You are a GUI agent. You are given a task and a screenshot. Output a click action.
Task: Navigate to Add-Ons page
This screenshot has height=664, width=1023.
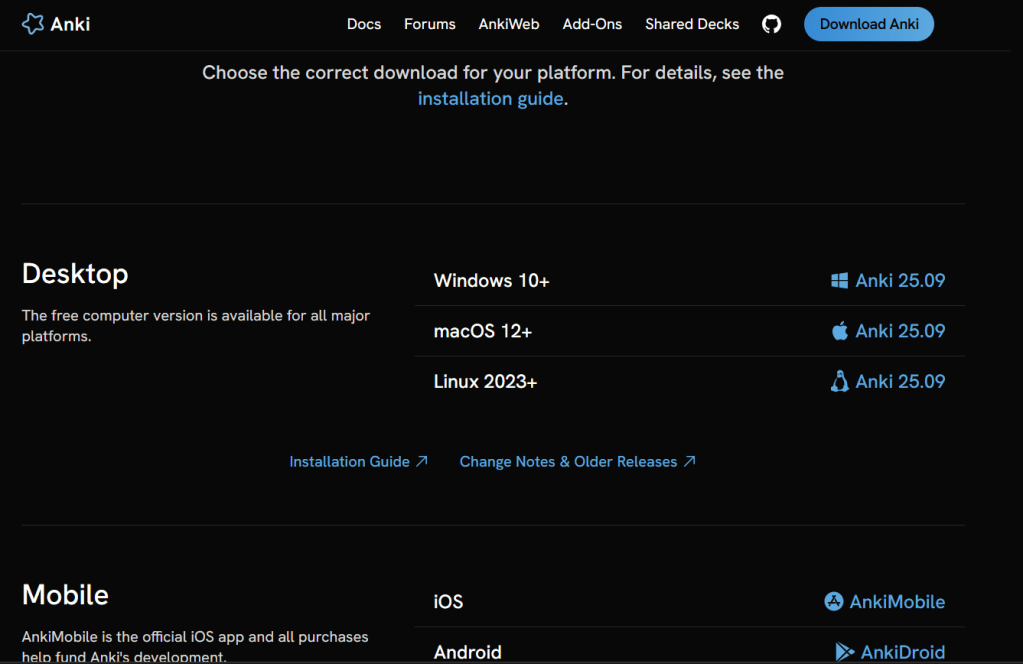(592, 24)
